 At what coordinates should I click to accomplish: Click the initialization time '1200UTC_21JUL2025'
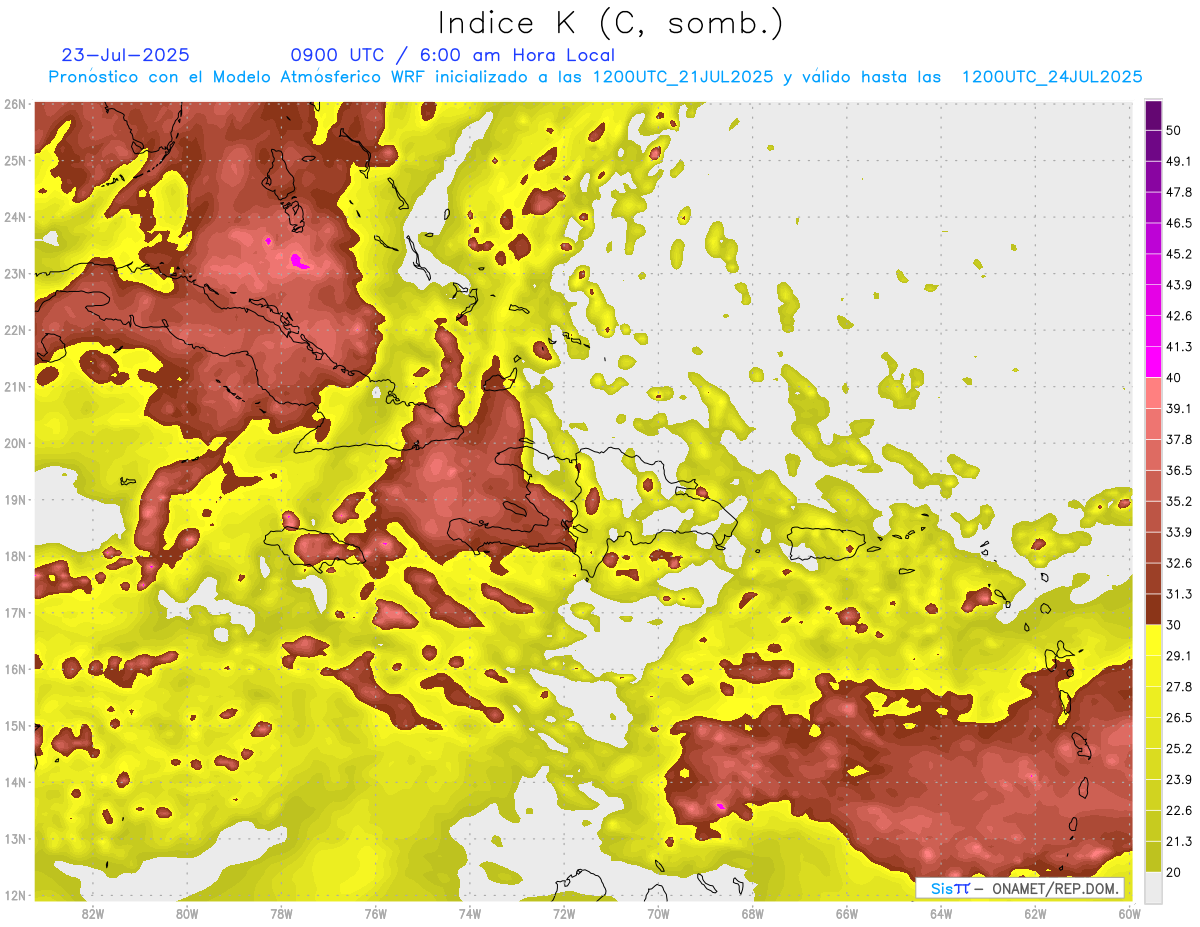tap(683, 76)
